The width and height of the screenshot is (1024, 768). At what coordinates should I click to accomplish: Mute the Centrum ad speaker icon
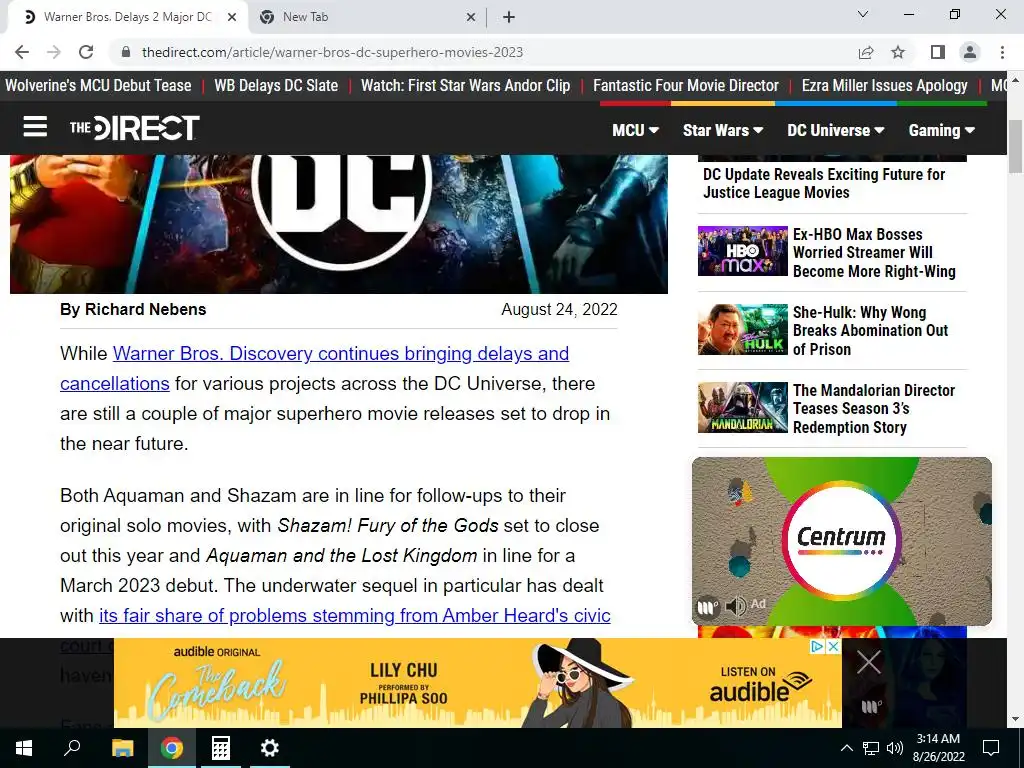tap(736, 607)
